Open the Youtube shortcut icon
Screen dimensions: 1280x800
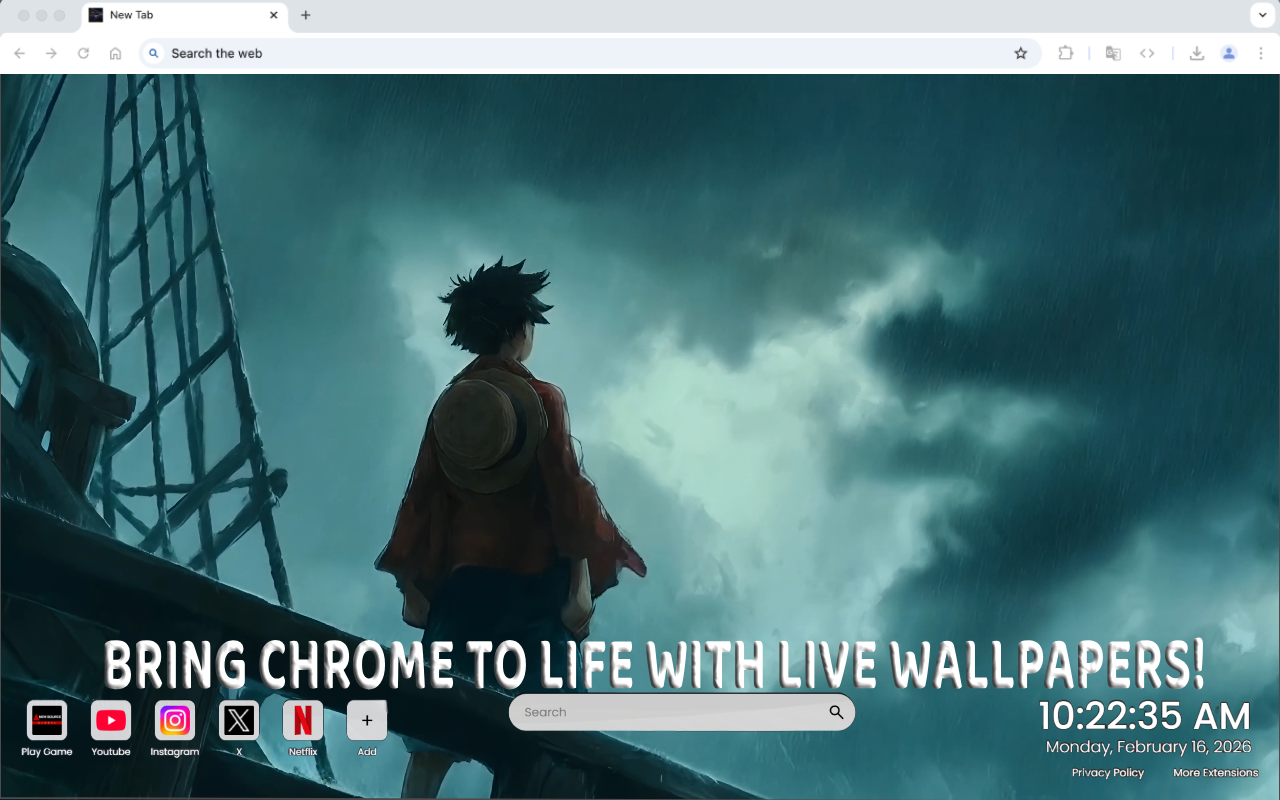click(111, 720)
